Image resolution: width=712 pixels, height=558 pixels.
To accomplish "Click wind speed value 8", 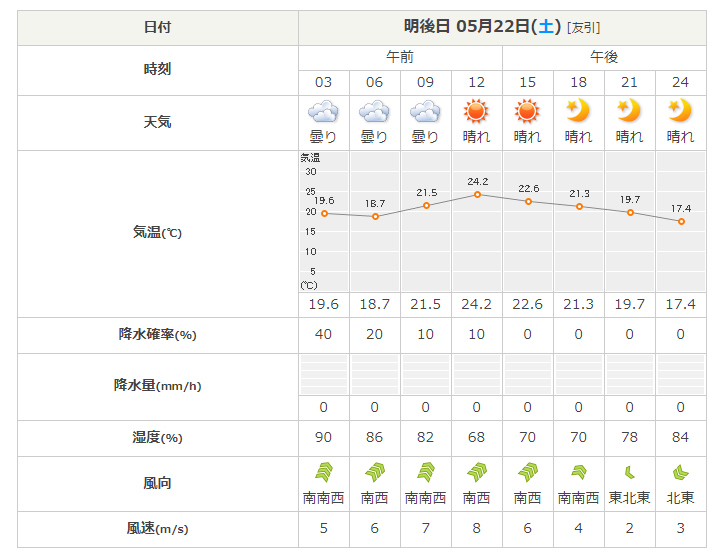I will point(476,528).
